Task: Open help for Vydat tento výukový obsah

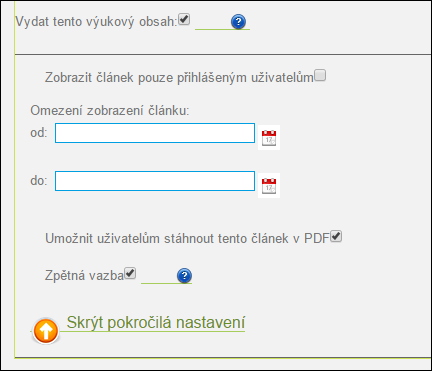Action: pos(238,22)
